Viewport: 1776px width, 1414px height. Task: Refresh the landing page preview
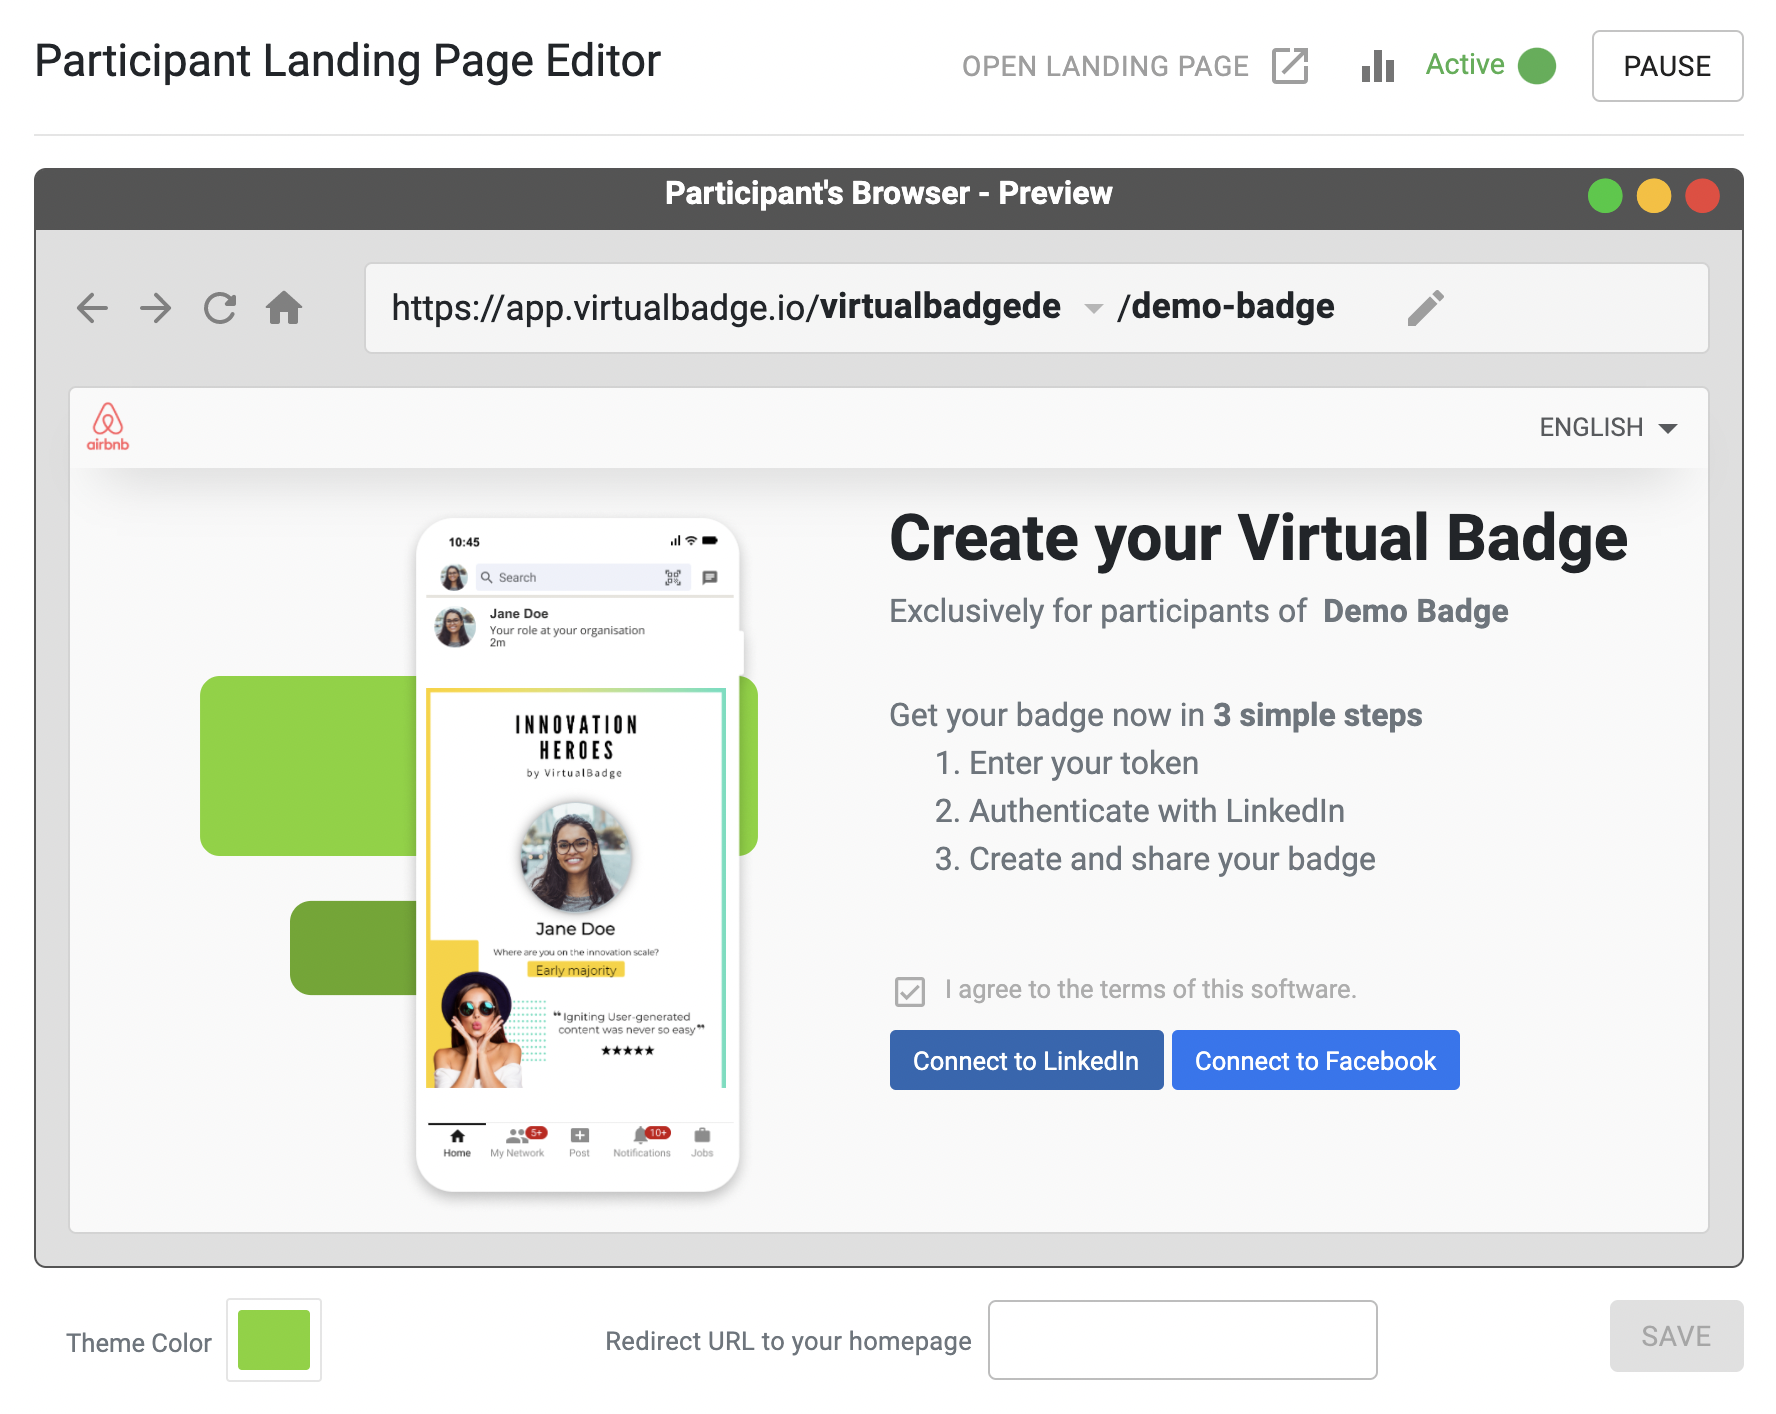click(218, 308)
